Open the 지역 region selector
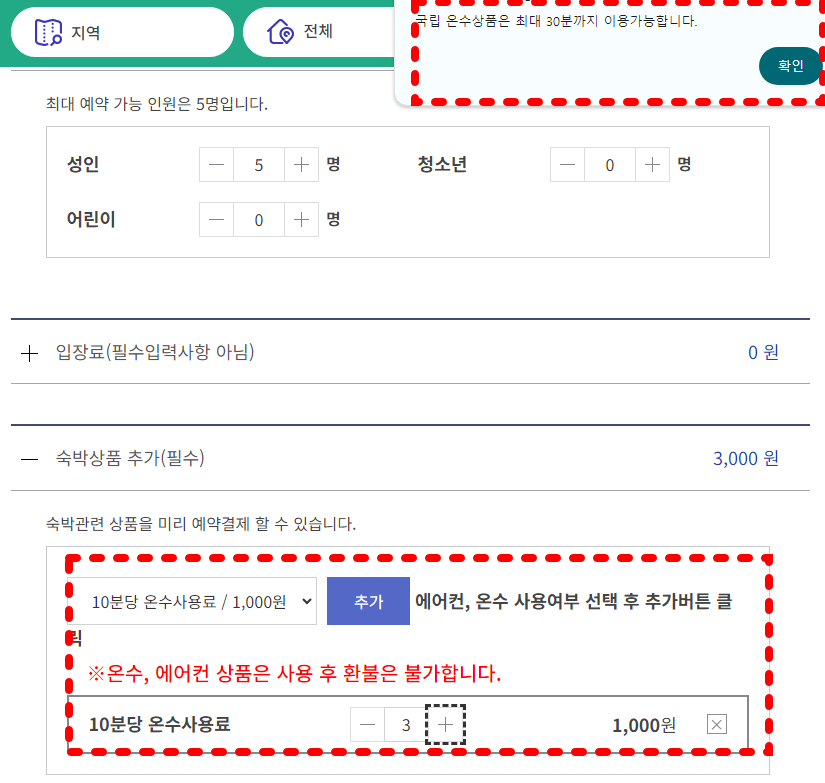 122,32
